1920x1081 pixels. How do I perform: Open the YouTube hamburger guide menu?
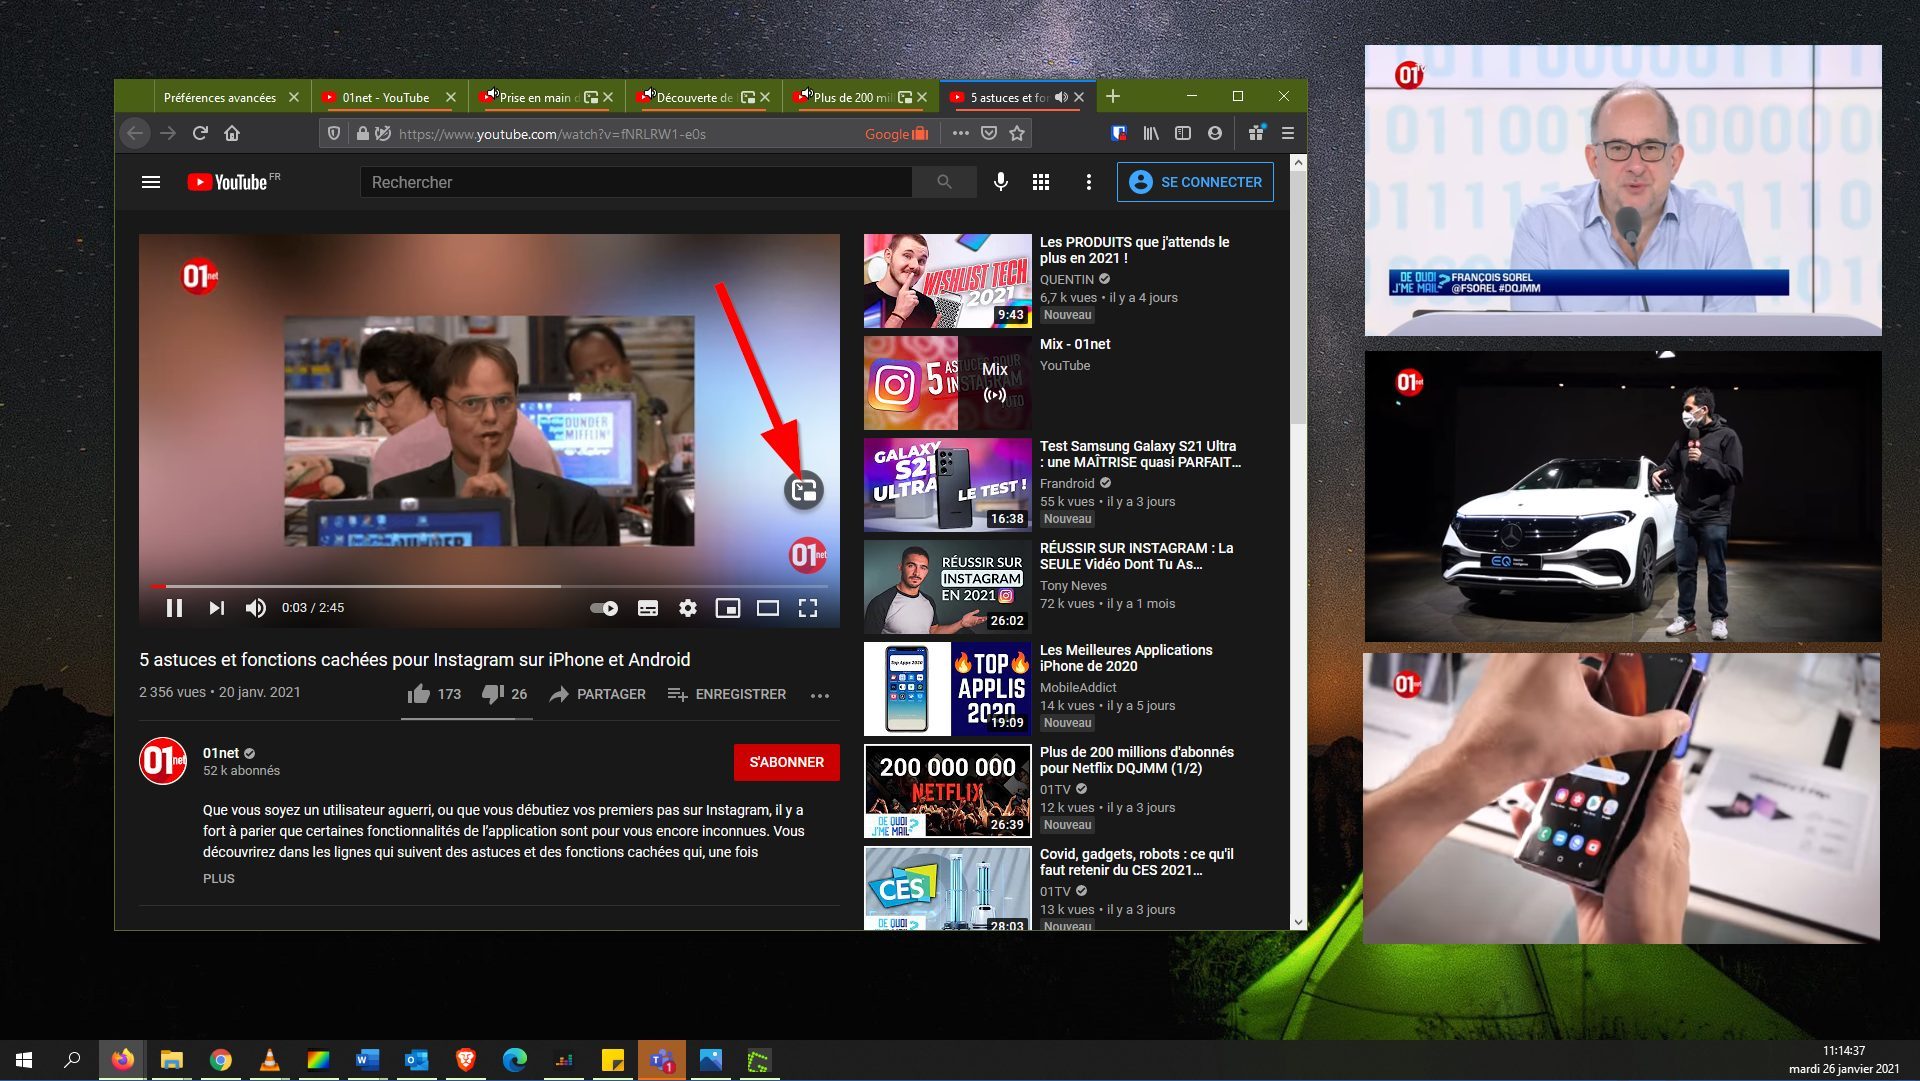click(x=151, y=182)
